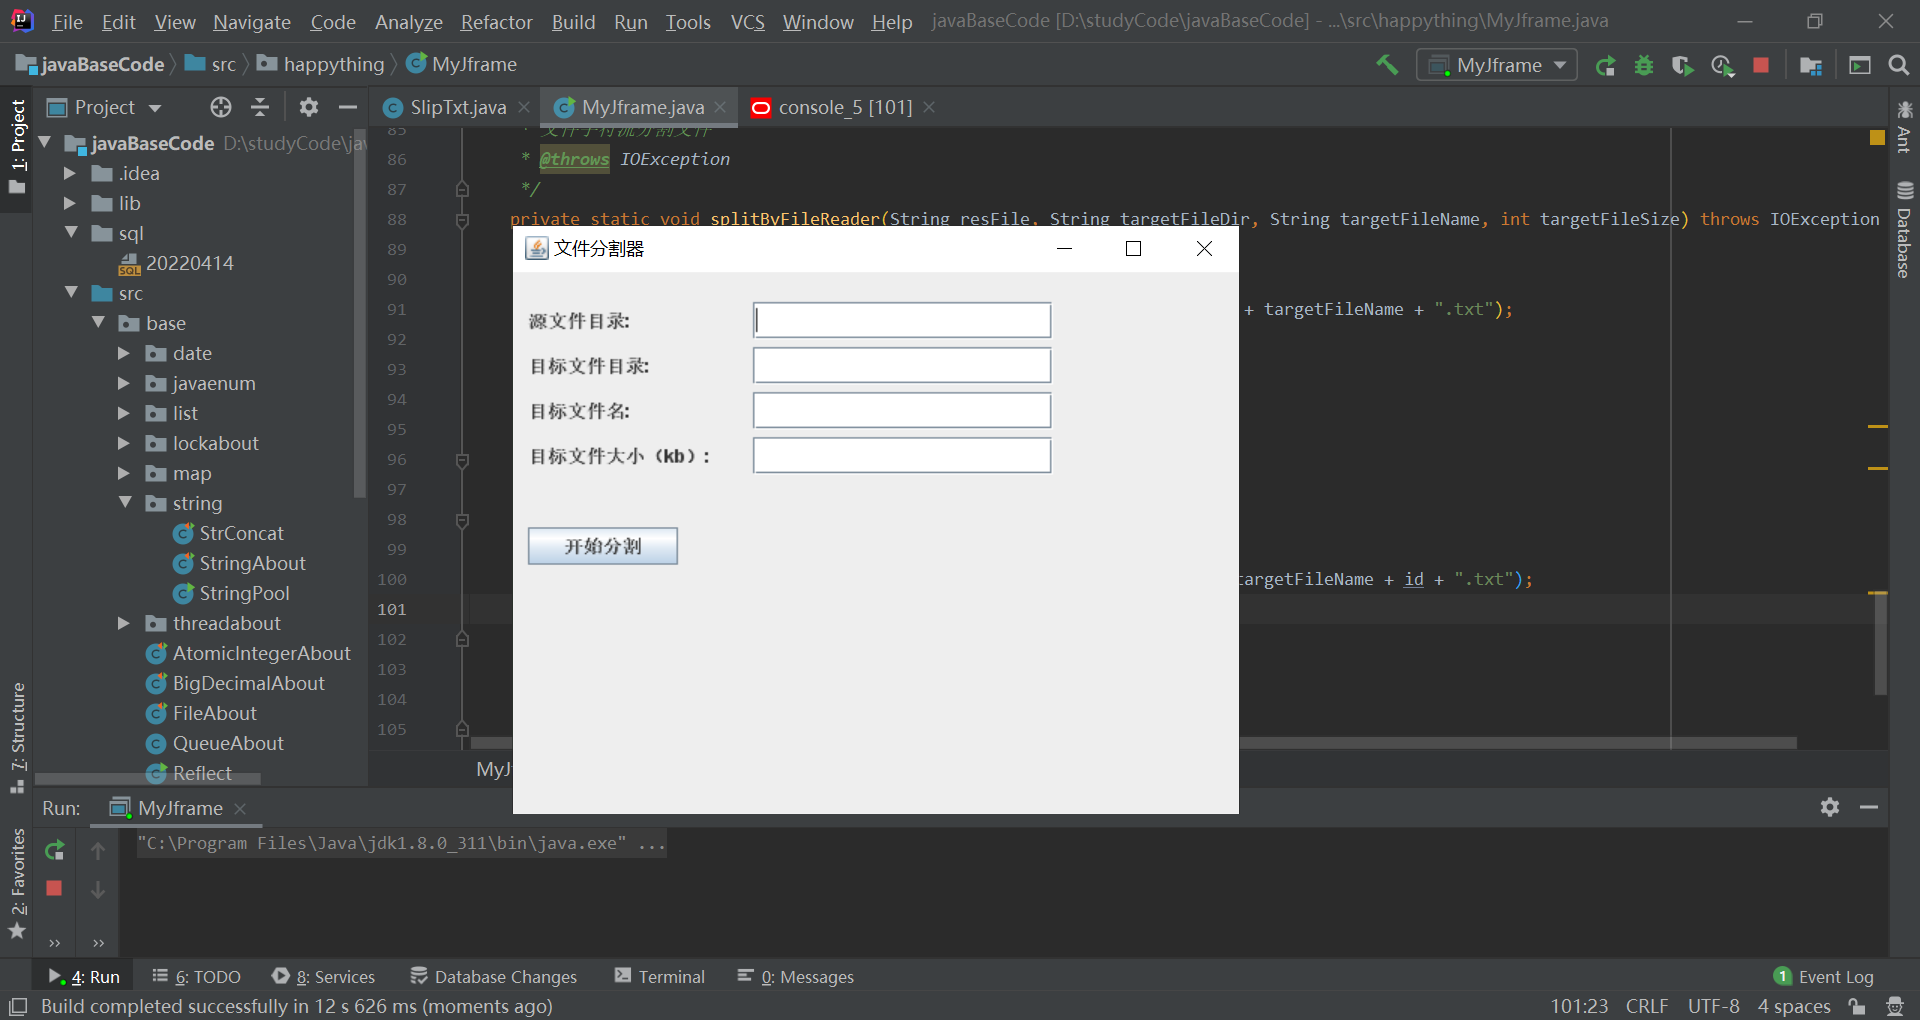1920x1020 pixels.
Task: Click the 开始分割 button
Action: tap(603, 546)
